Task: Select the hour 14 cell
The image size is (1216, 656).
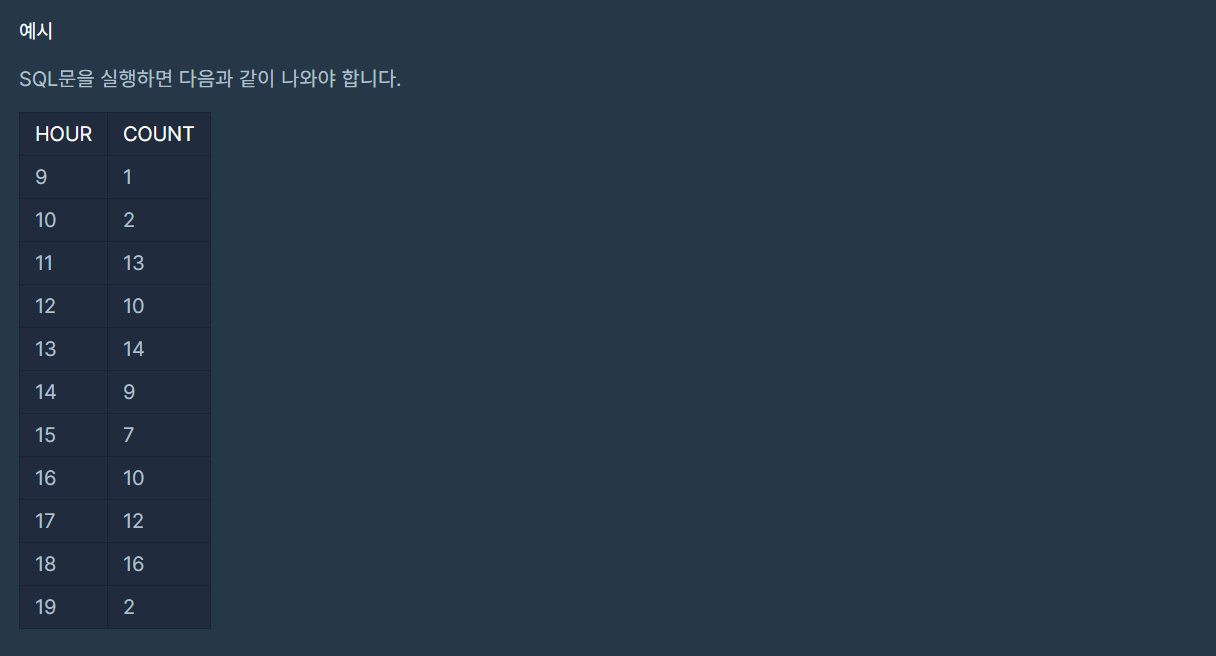Action: tap(63, 392)
